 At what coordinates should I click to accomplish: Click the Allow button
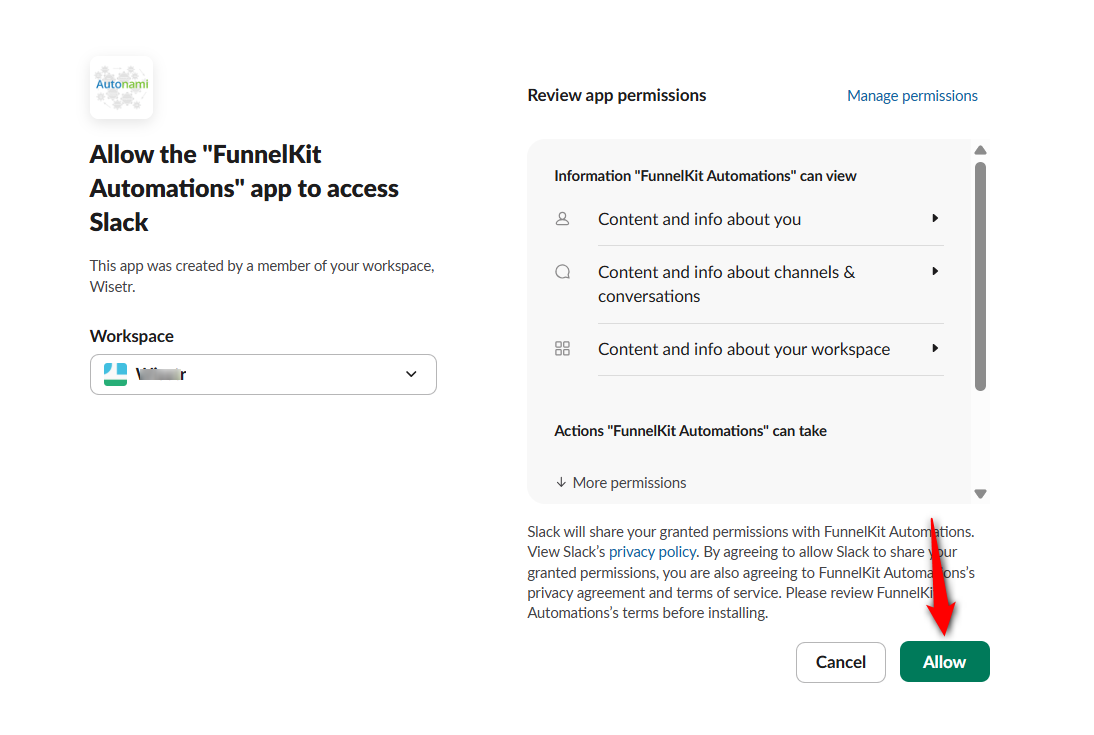pyautogui.click(x=944, y=661)
